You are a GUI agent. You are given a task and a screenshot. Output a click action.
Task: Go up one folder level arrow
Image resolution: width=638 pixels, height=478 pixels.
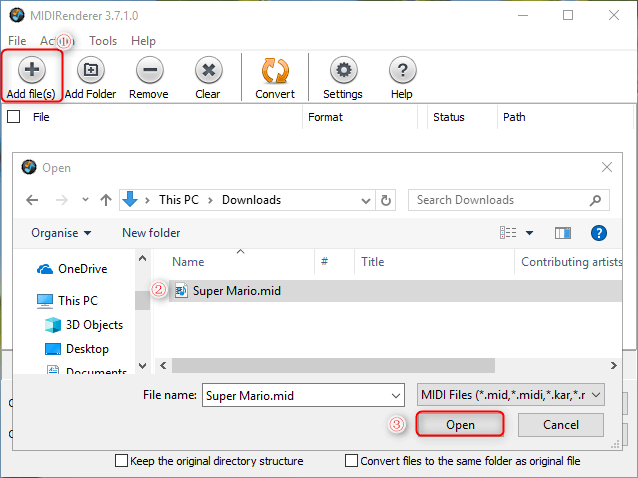pos(106,200)
